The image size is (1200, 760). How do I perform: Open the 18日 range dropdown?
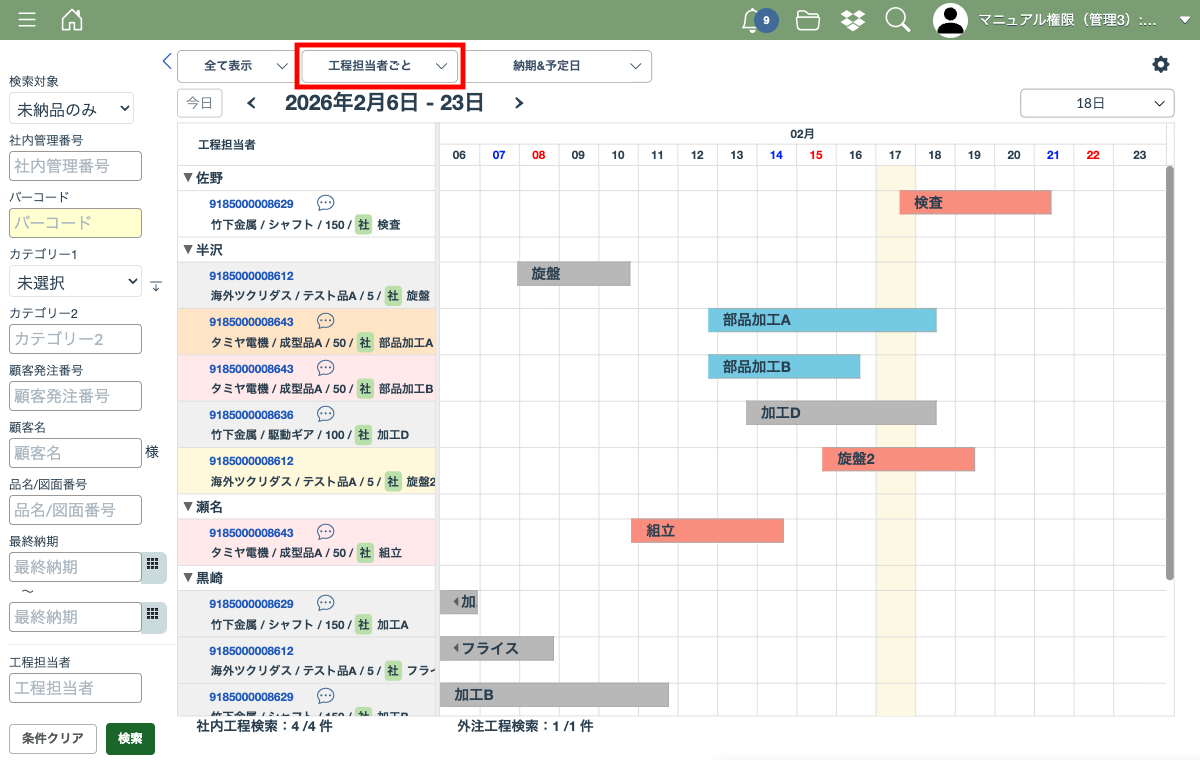[x=1096, y=103]
